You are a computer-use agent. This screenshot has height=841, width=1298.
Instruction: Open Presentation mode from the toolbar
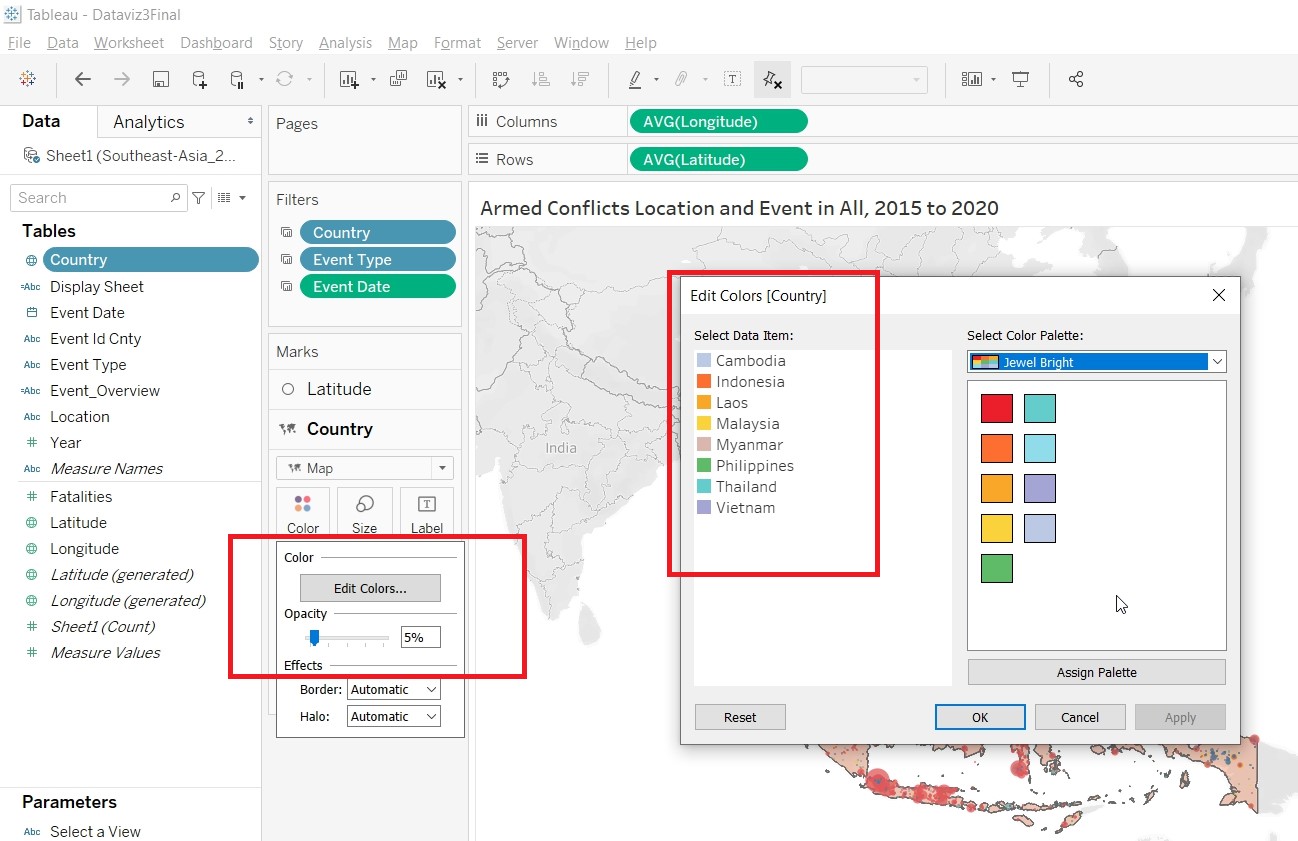coord(1020,80)
